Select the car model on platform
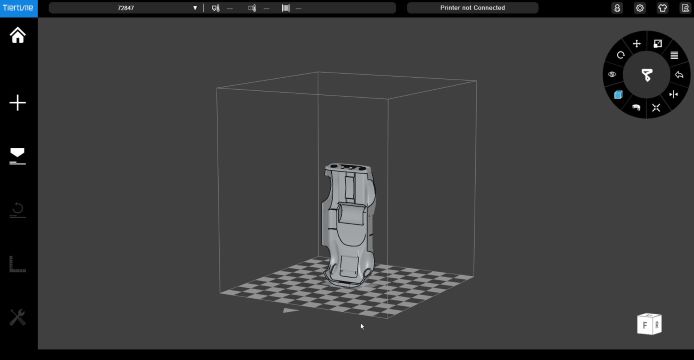 coord(348,224)
